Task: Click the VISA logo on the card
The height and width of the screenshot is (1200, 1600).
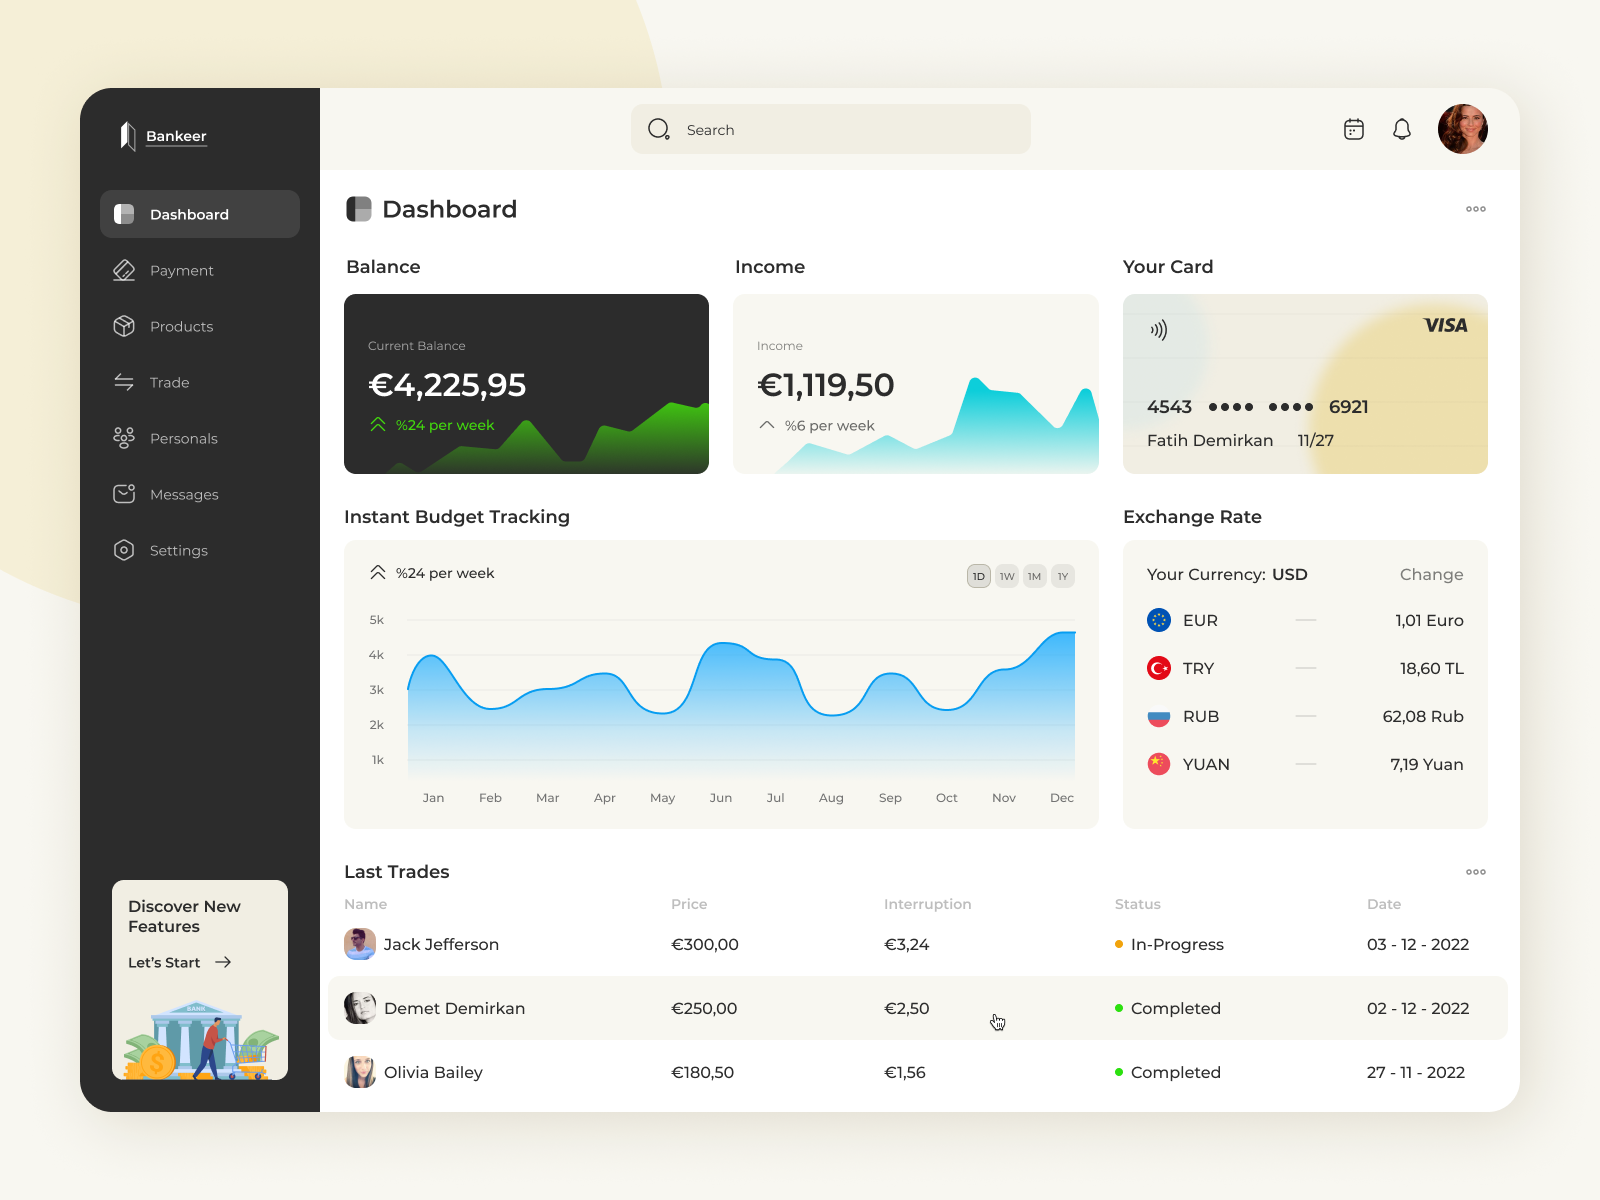Action: click(1446, 325)
